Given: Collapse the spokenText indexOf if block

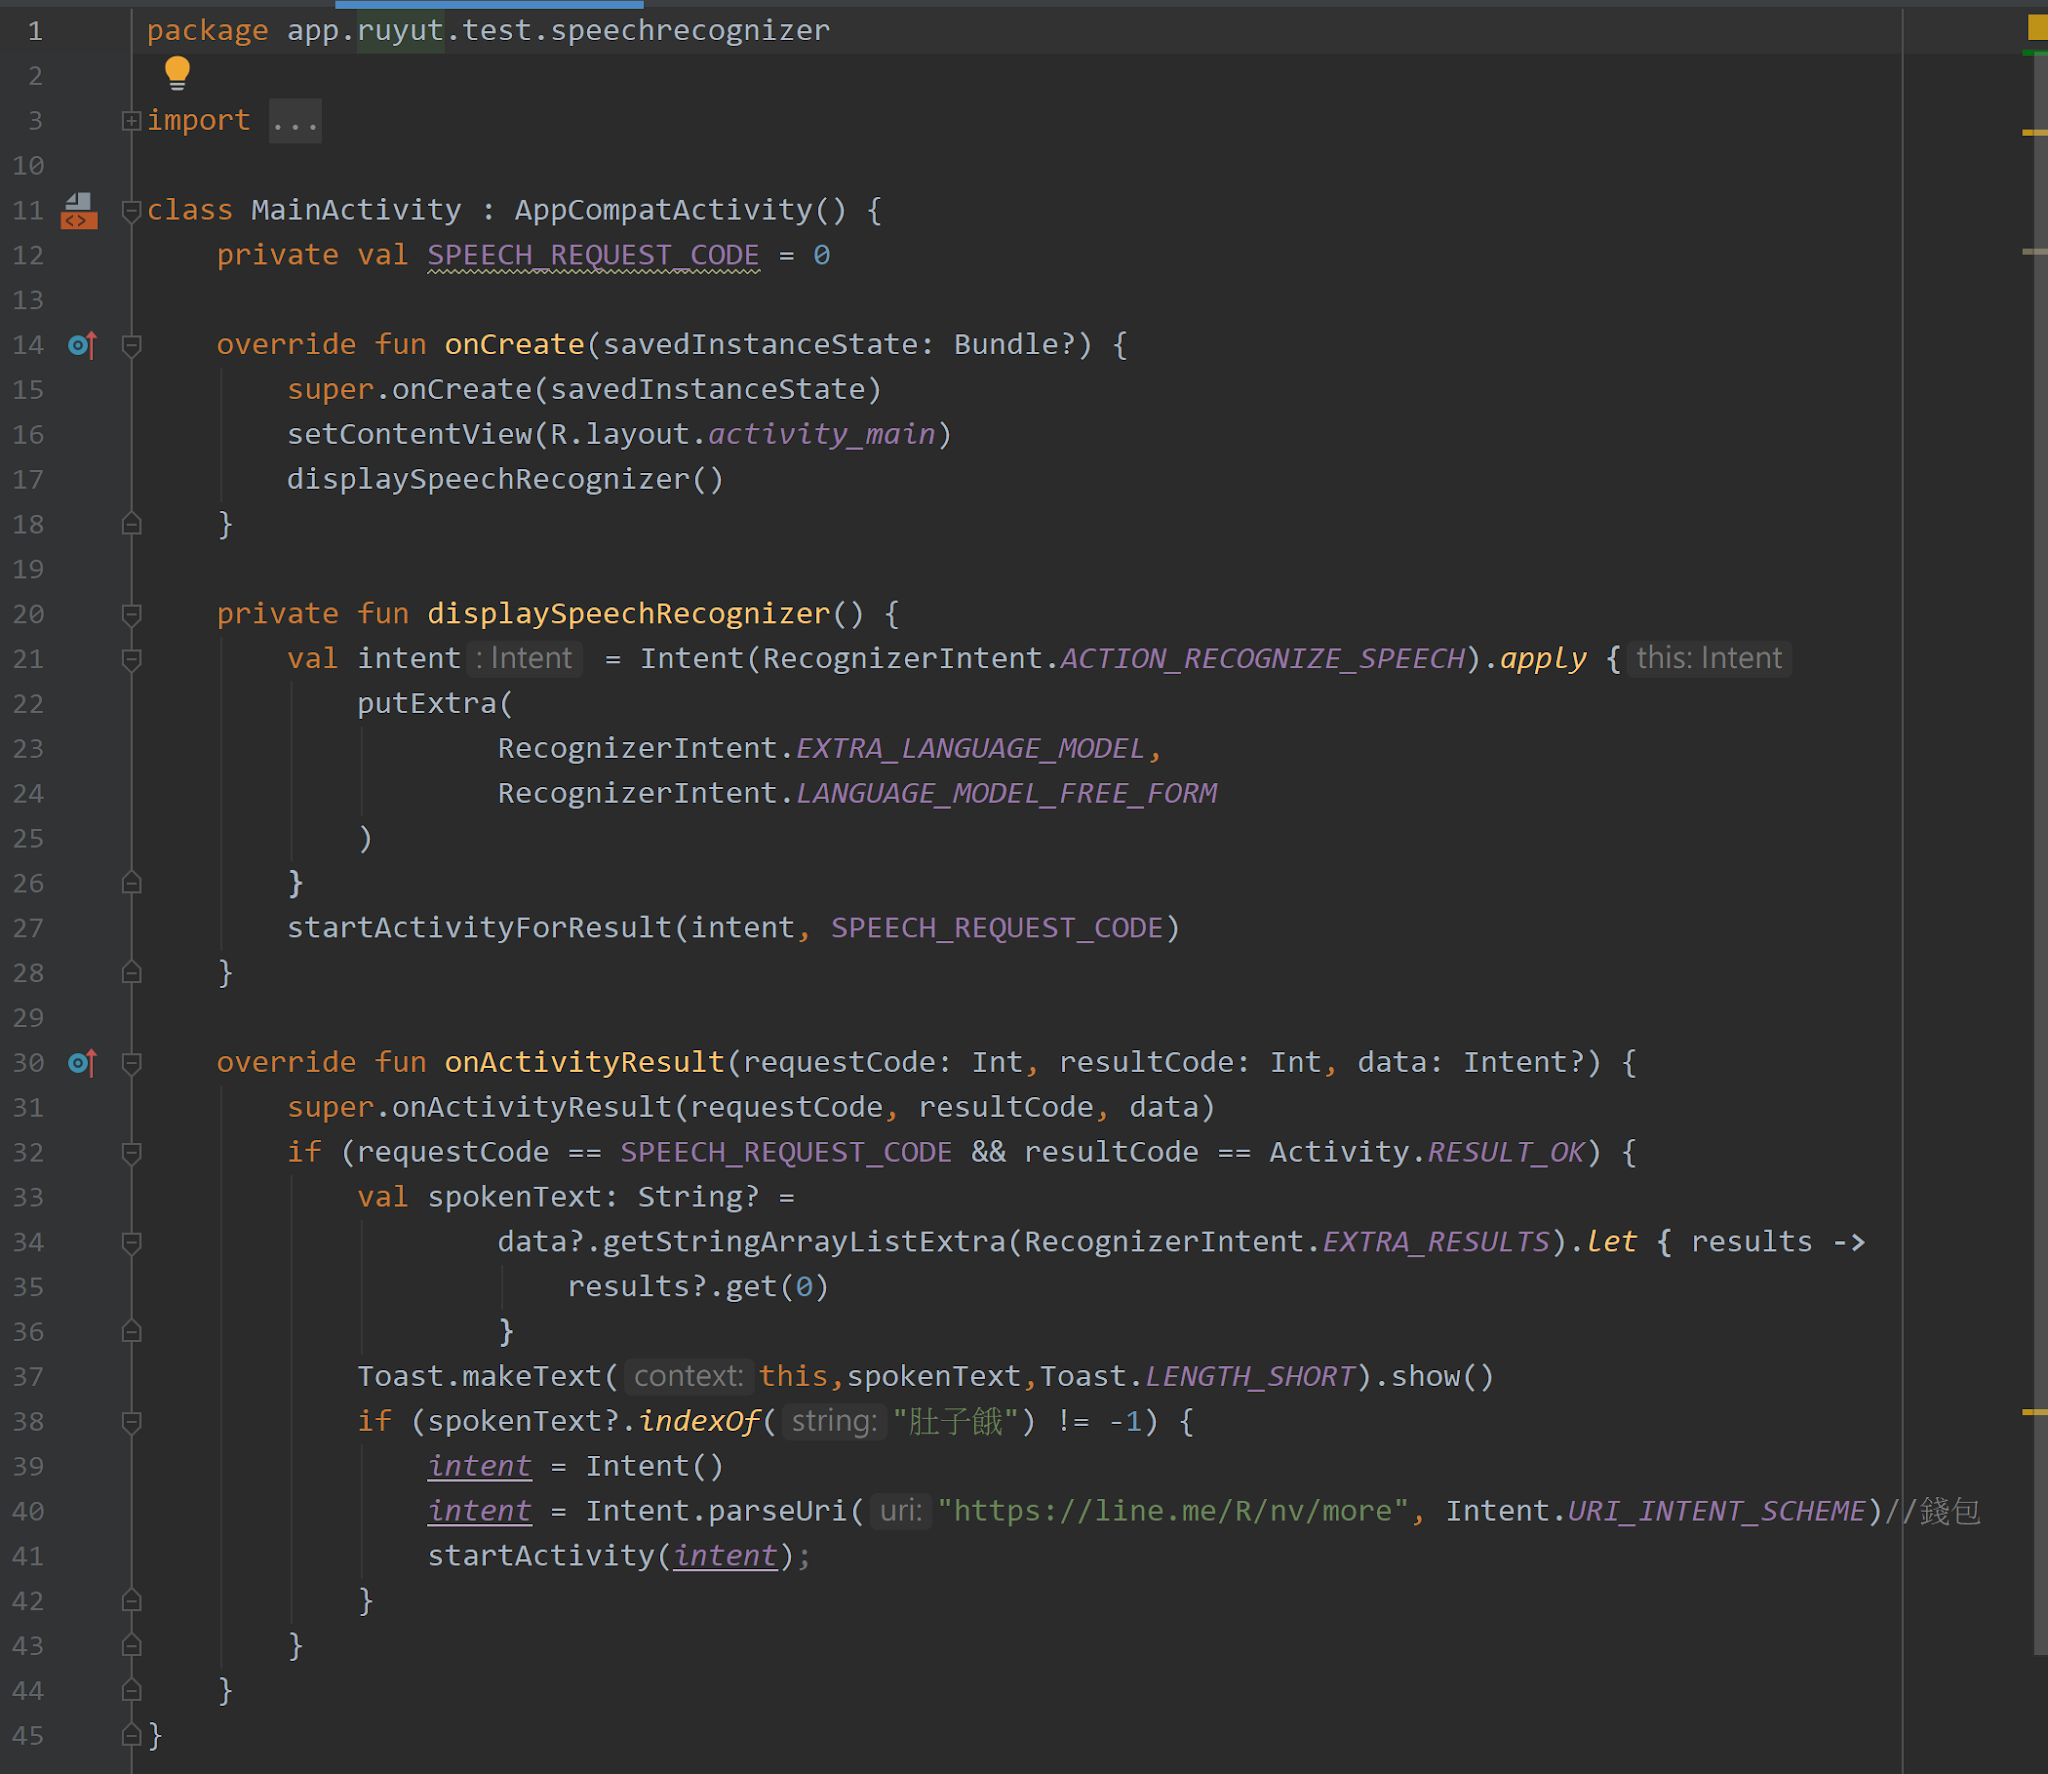Looking at the screenshot, I should tap(131, 1421).
